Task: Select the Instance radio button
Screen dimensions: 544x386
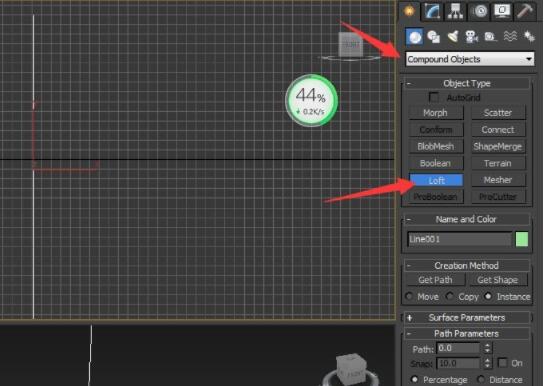Action: (x=488, y=297)
